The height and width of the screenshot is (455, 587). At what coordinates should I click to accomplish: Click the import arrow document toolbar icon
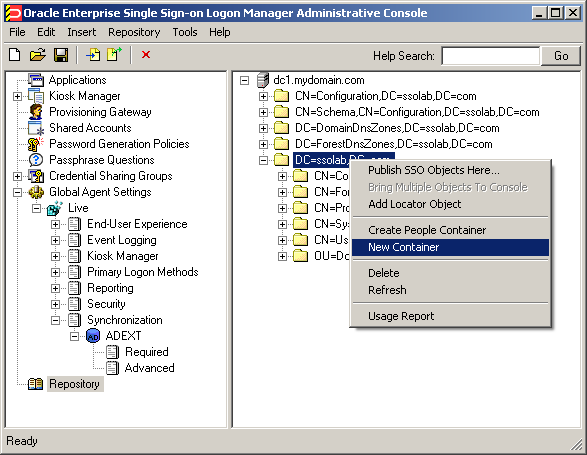coord(93,55)
